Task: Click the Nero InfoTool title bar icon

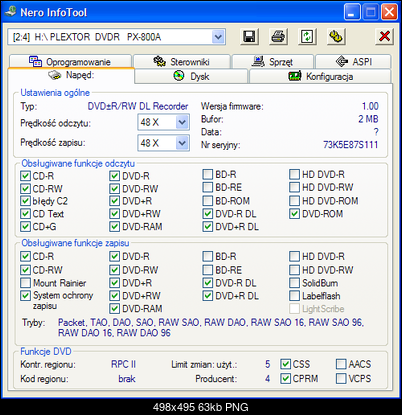Action: 11,12
